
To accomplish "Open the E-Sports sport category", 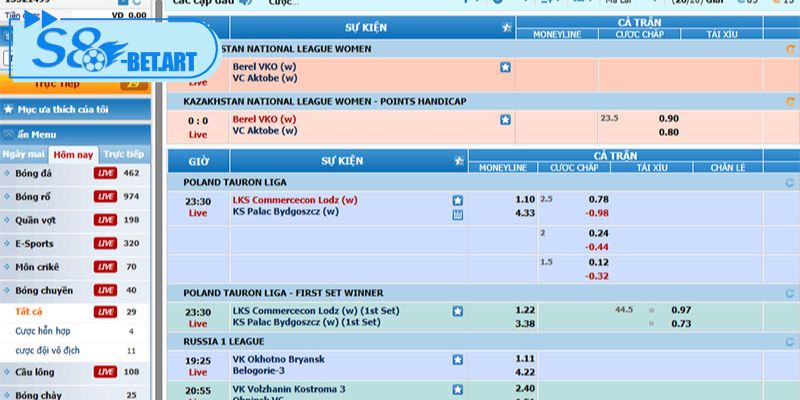I will pos(34,243).
